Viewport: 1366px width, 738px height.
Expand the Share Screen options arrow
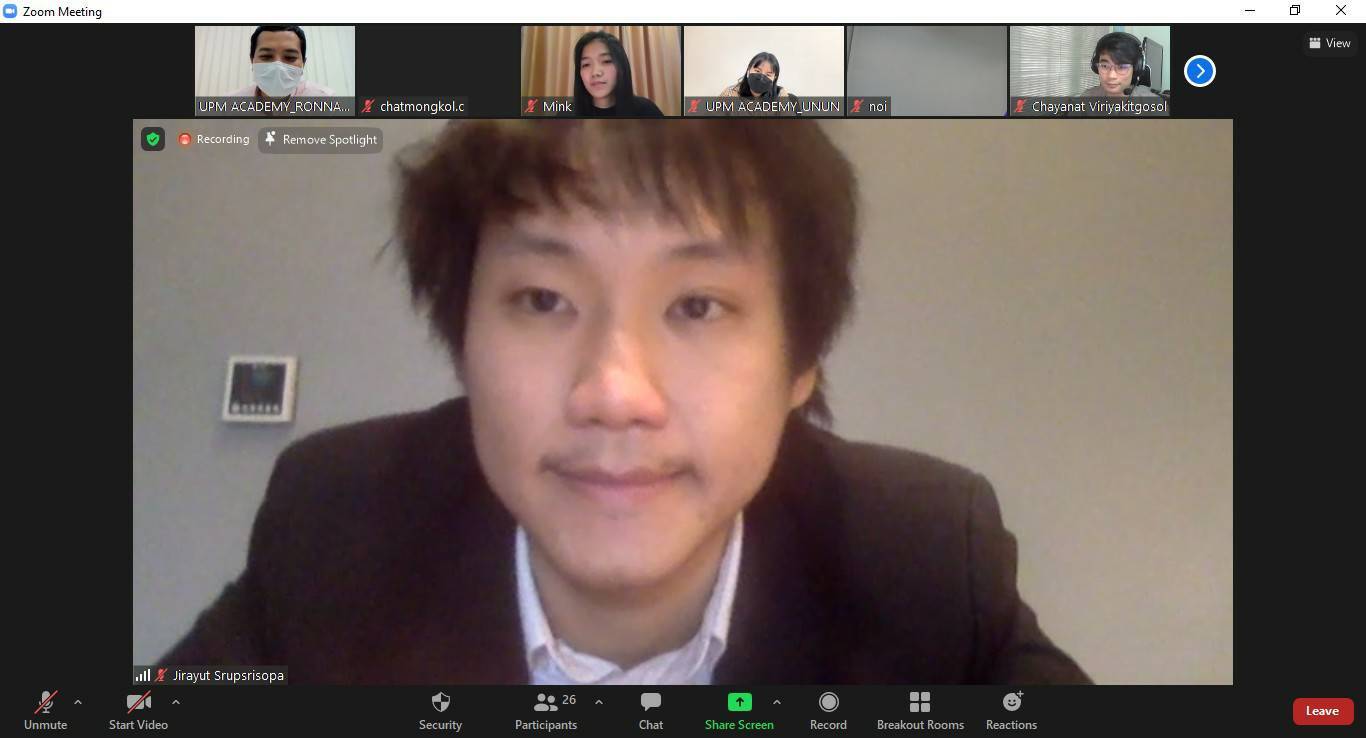click(x=777, y=702)
